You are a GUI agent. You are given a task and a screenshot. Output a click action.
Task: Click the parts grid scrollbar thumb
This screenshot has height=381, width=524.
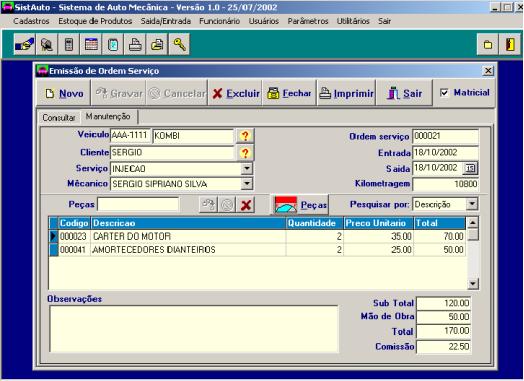coord(473,235)
